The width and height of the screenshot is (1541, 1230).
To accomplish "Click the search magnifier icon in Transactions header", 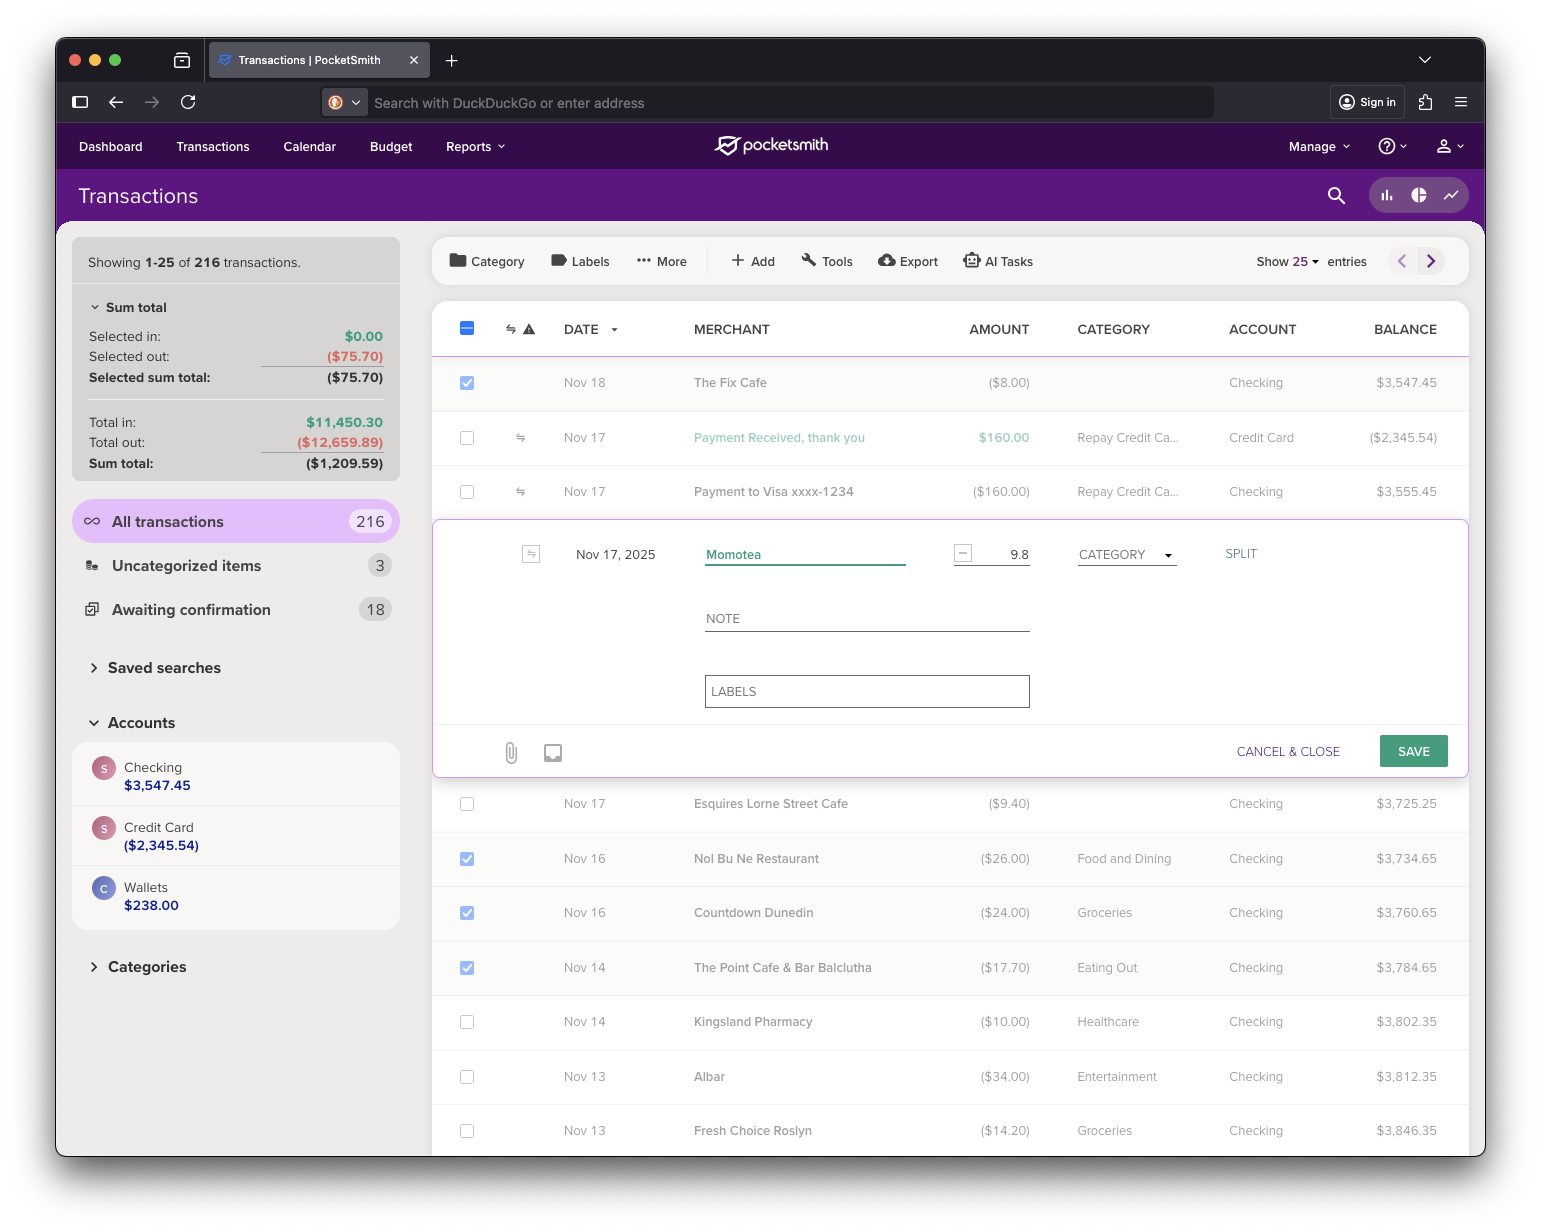I will (1336, 196).
